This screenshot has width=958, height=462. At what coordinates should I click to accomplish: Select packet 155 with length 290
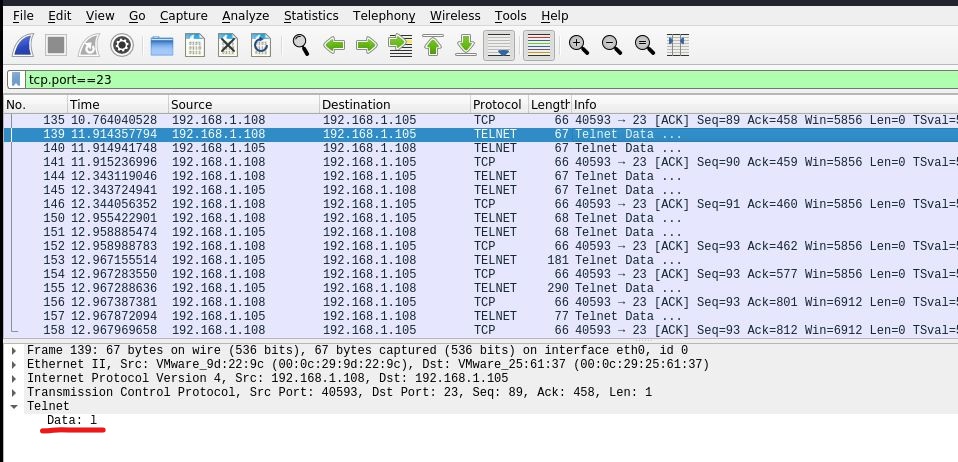tap(480, 288)
